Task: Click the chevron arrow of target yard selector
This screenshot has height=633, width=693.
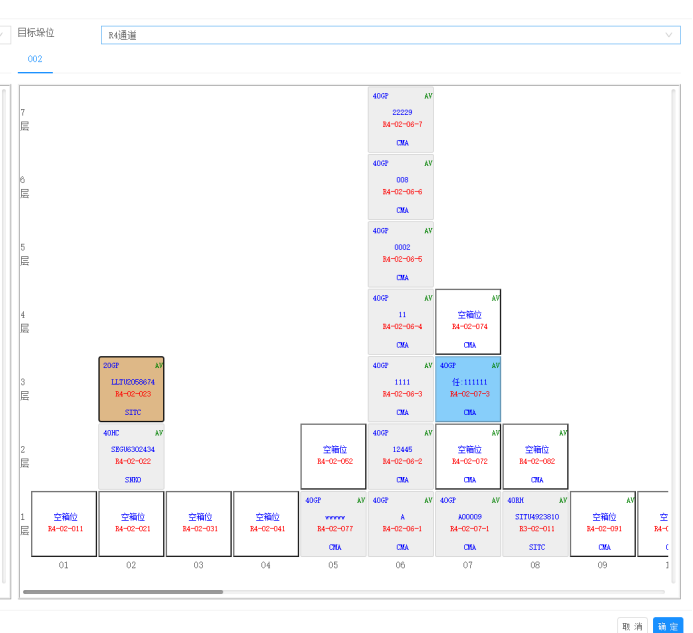Action: 669,35
